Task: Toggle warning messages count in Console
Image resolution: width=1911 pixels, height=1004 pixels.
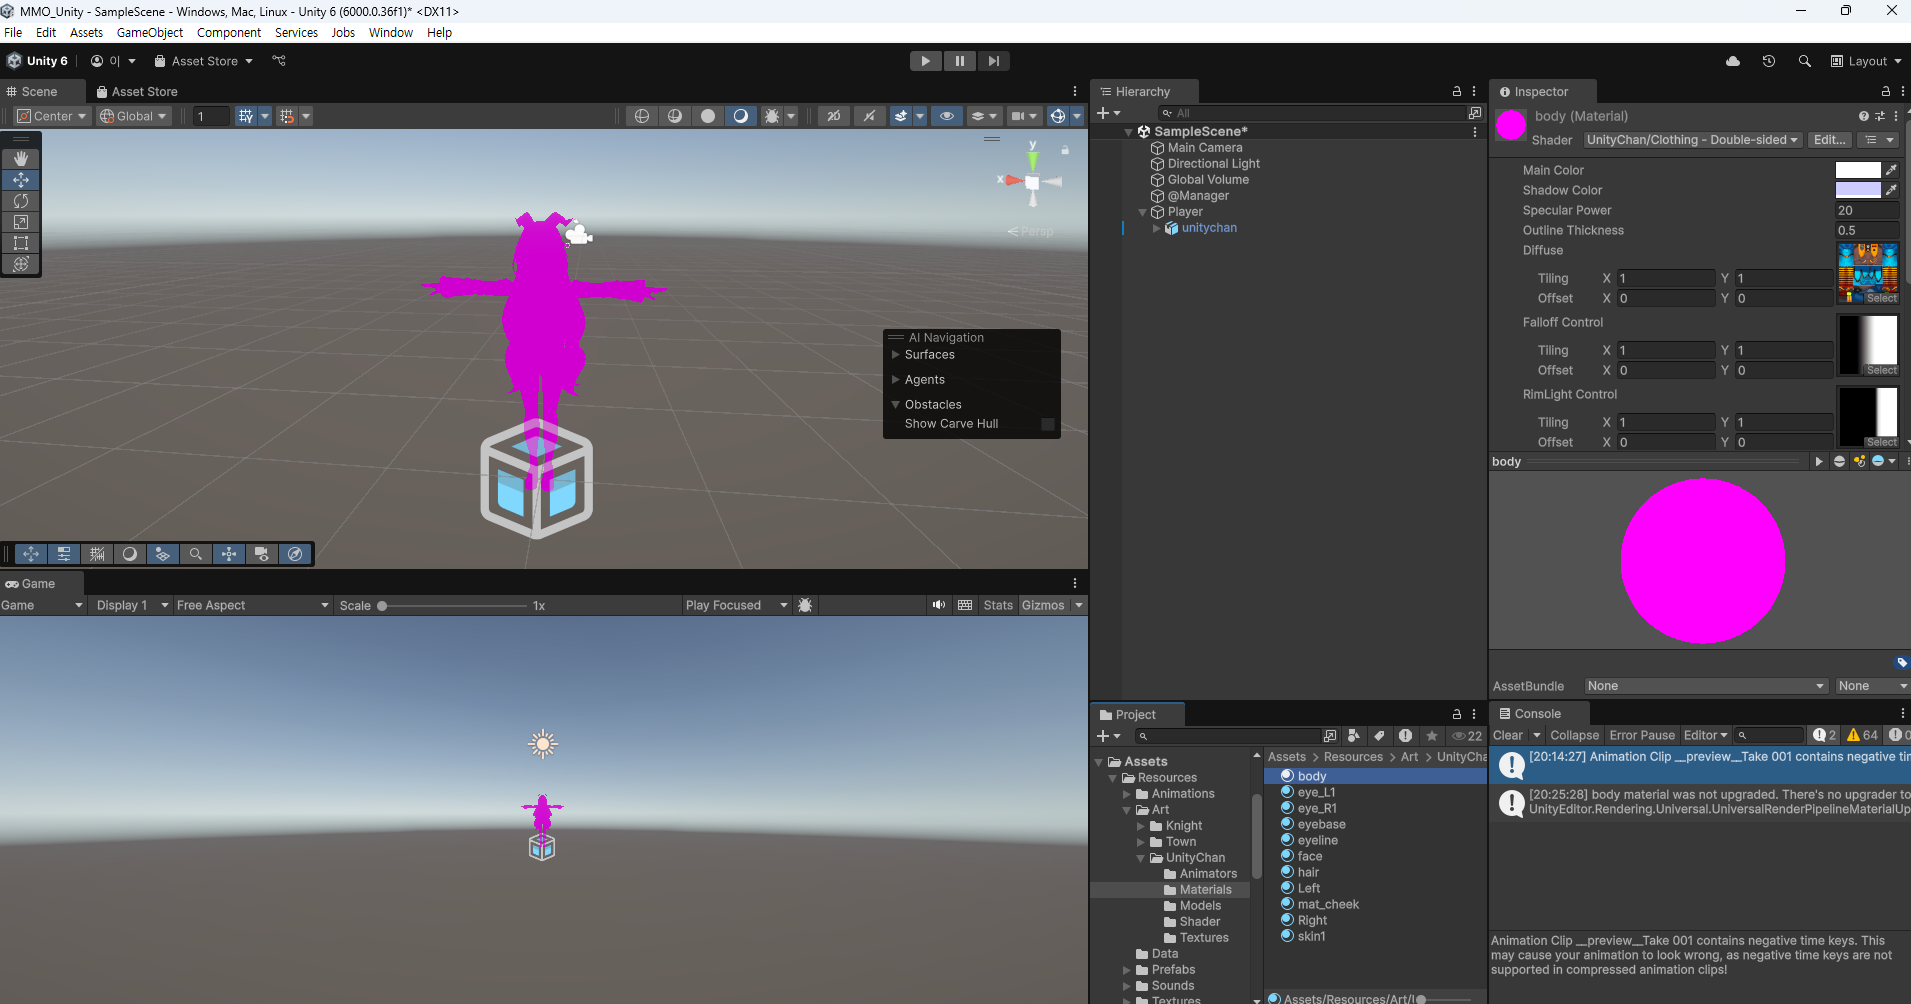Action: (x=1861, y=735)
